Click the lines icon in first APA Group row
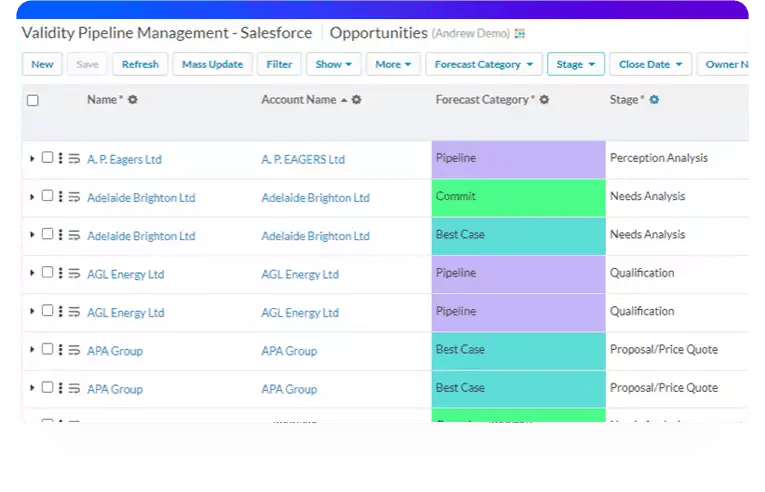This screenshot has height=492, width=765. (x=74, y=350)
